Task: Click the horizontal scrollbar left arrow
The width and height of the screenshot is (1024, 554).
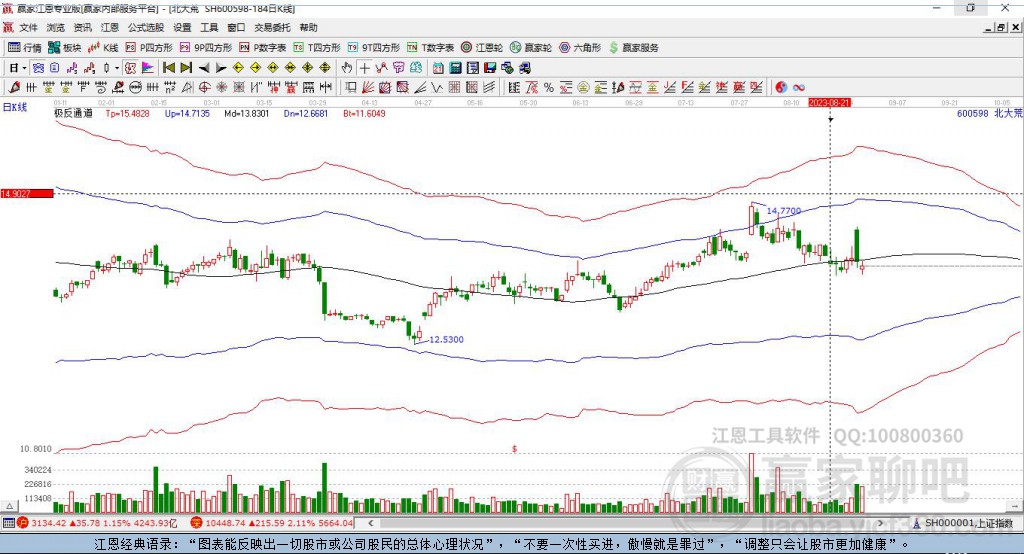Action: 370,523
